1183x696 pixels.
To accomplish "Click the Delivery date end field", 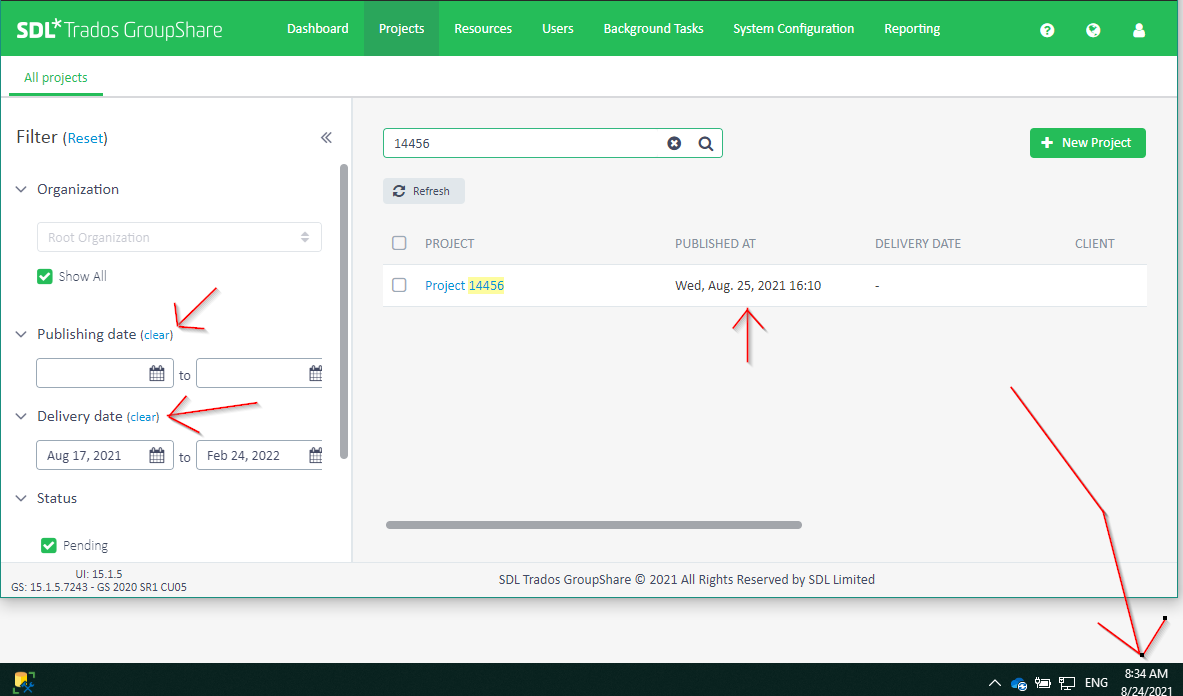I will tap(250, 456).
